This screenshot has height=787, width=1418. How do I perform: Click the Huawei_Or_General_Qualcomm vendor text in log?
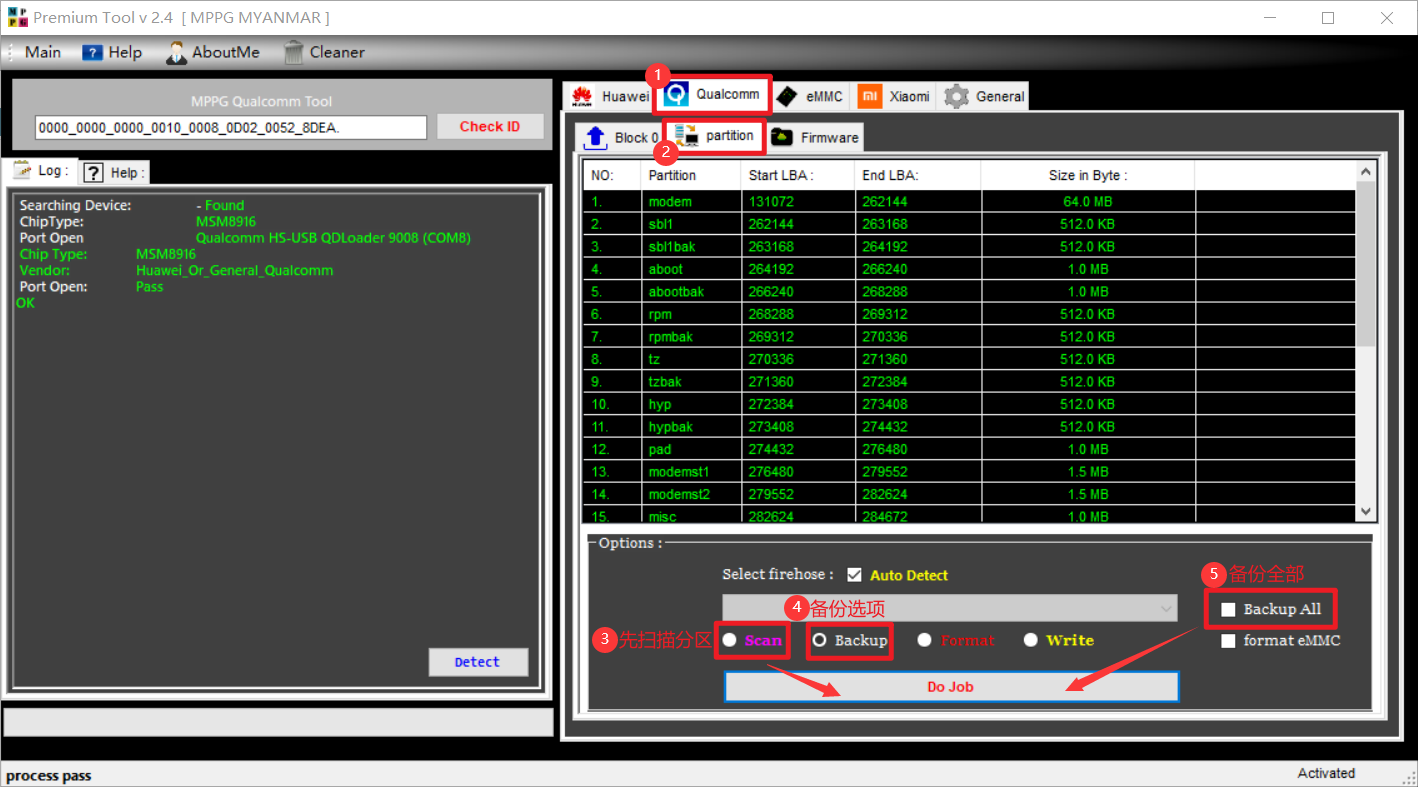coord(234,270)
